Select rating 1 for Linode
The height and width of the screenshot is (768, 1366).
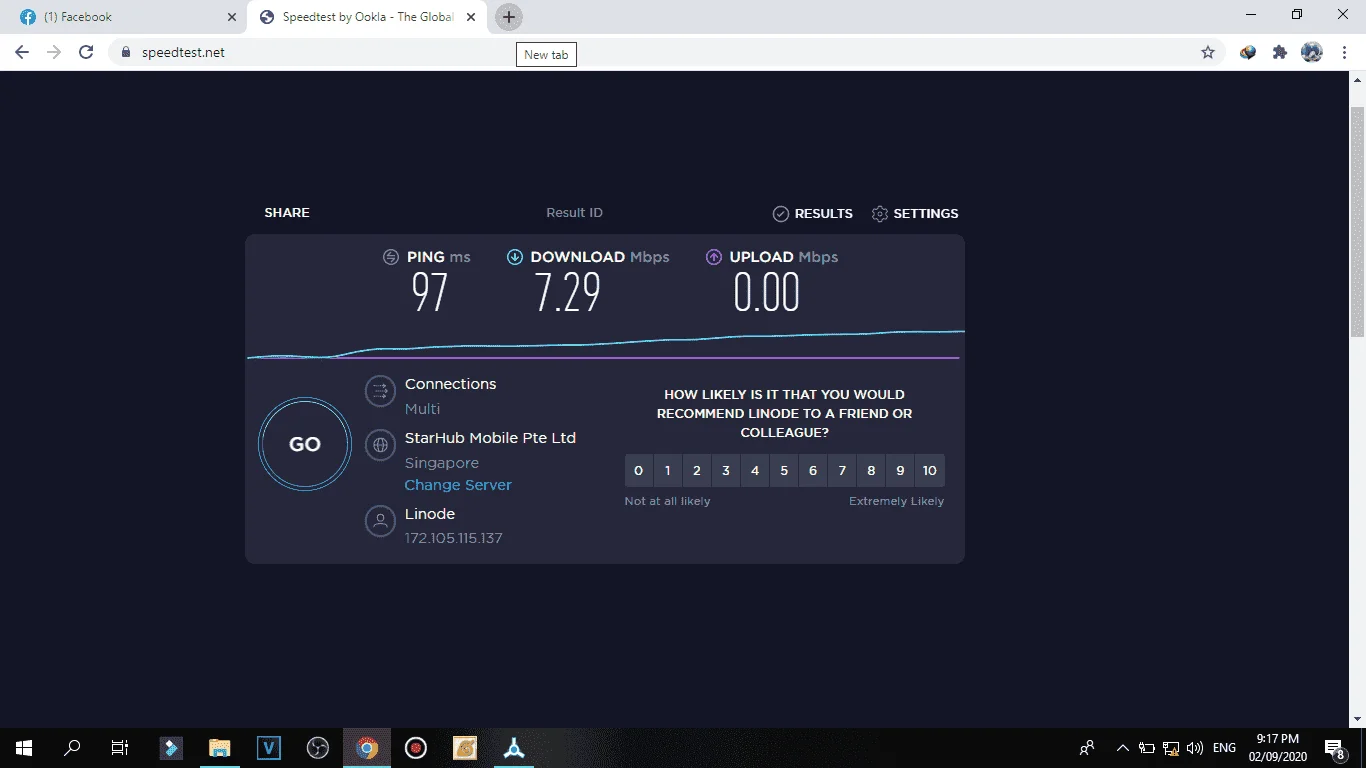668,471
